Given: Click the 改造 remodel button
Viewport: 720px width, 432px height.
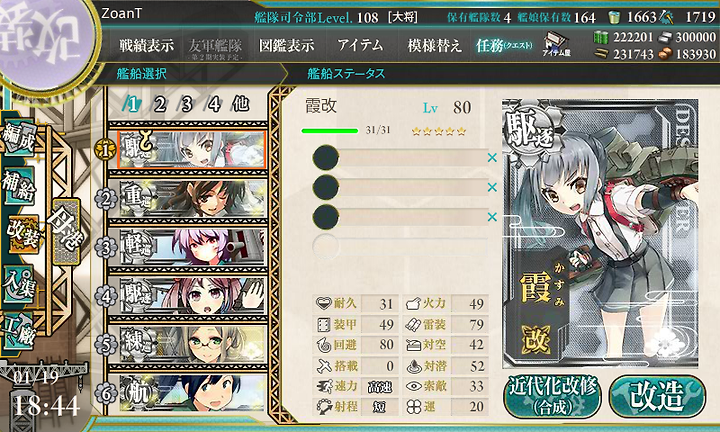Looking at the screenshot, I should pos(658,397).
